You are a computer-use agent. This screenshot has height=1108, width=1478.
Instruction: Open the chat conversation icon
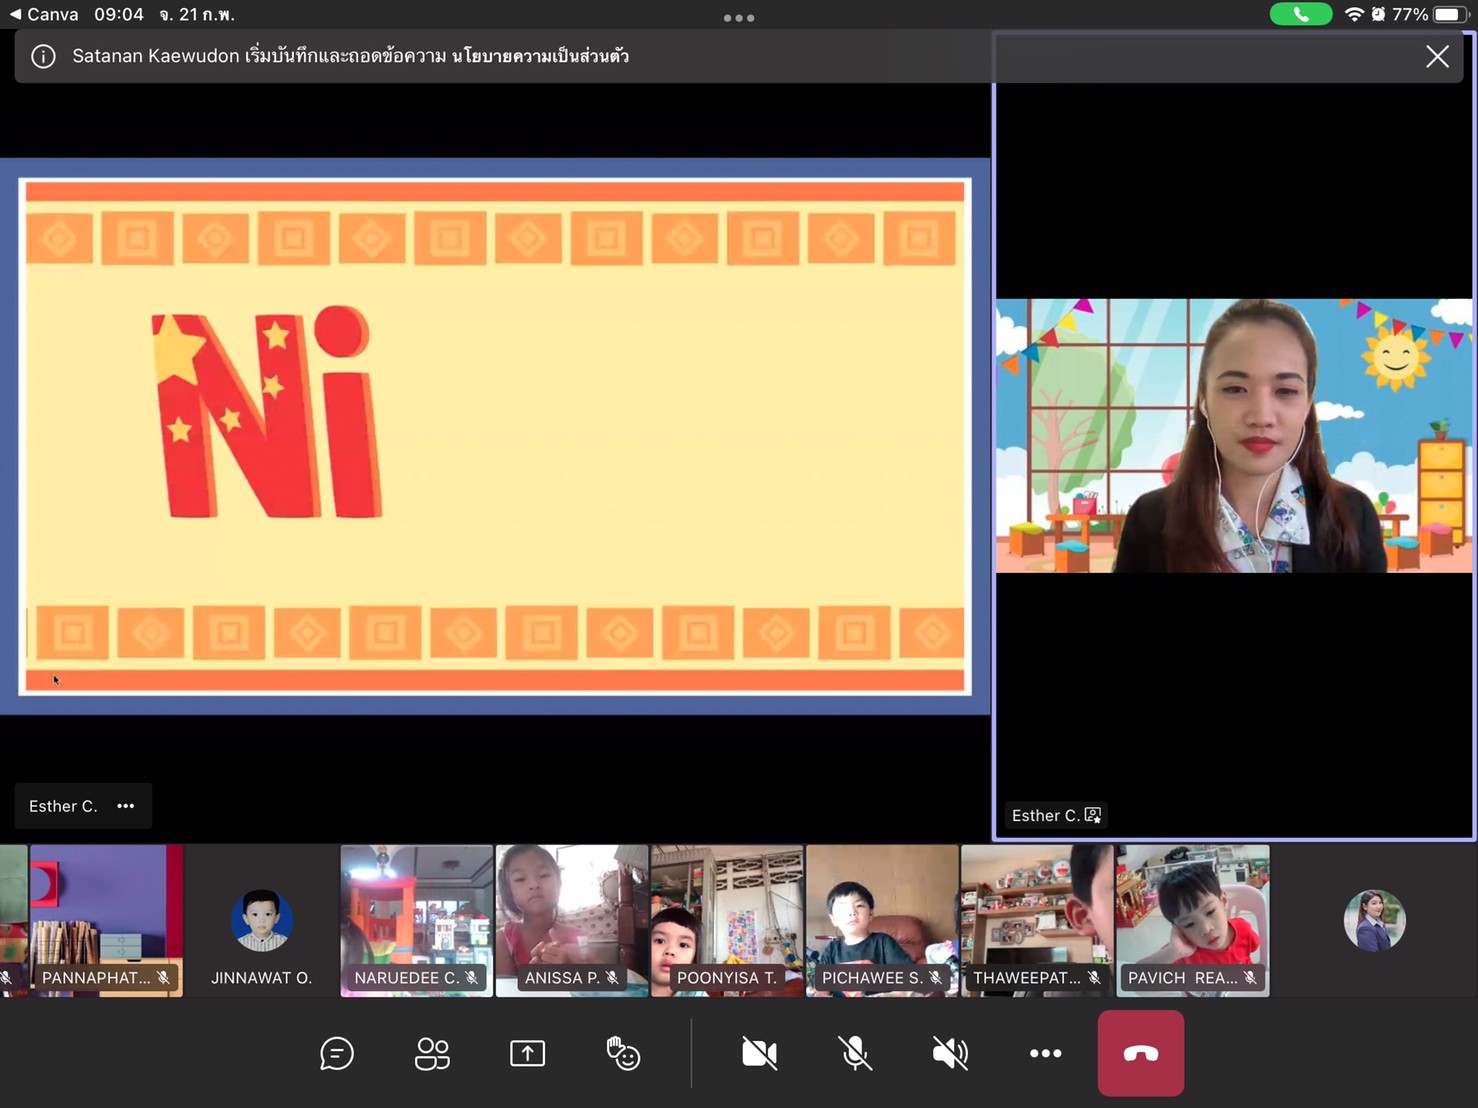click(337, 1053)
